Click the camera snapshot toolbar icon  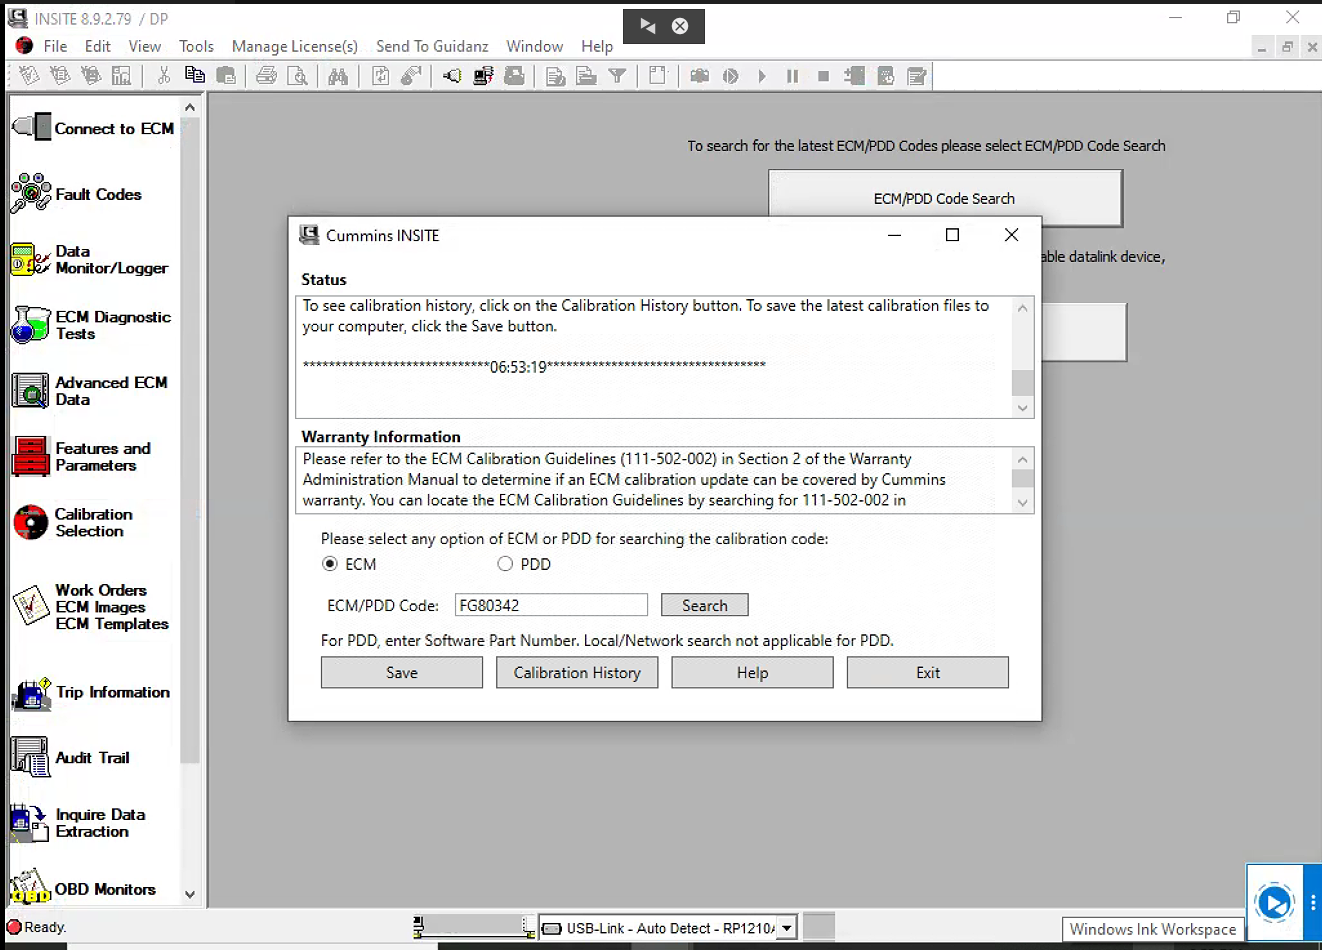click(700, 76)
